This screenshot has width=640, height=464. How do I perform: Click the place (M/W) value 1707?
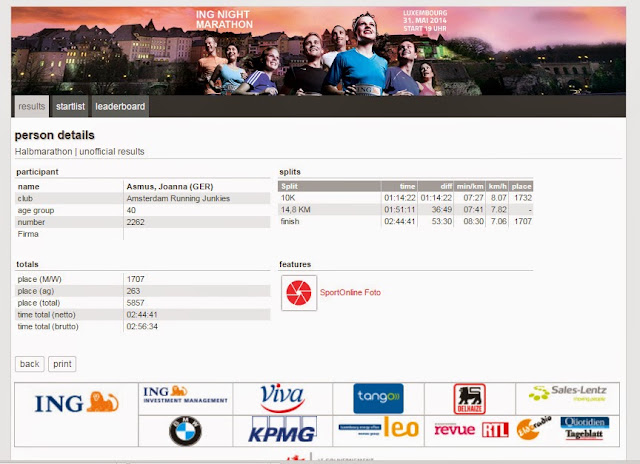[136, 279]
